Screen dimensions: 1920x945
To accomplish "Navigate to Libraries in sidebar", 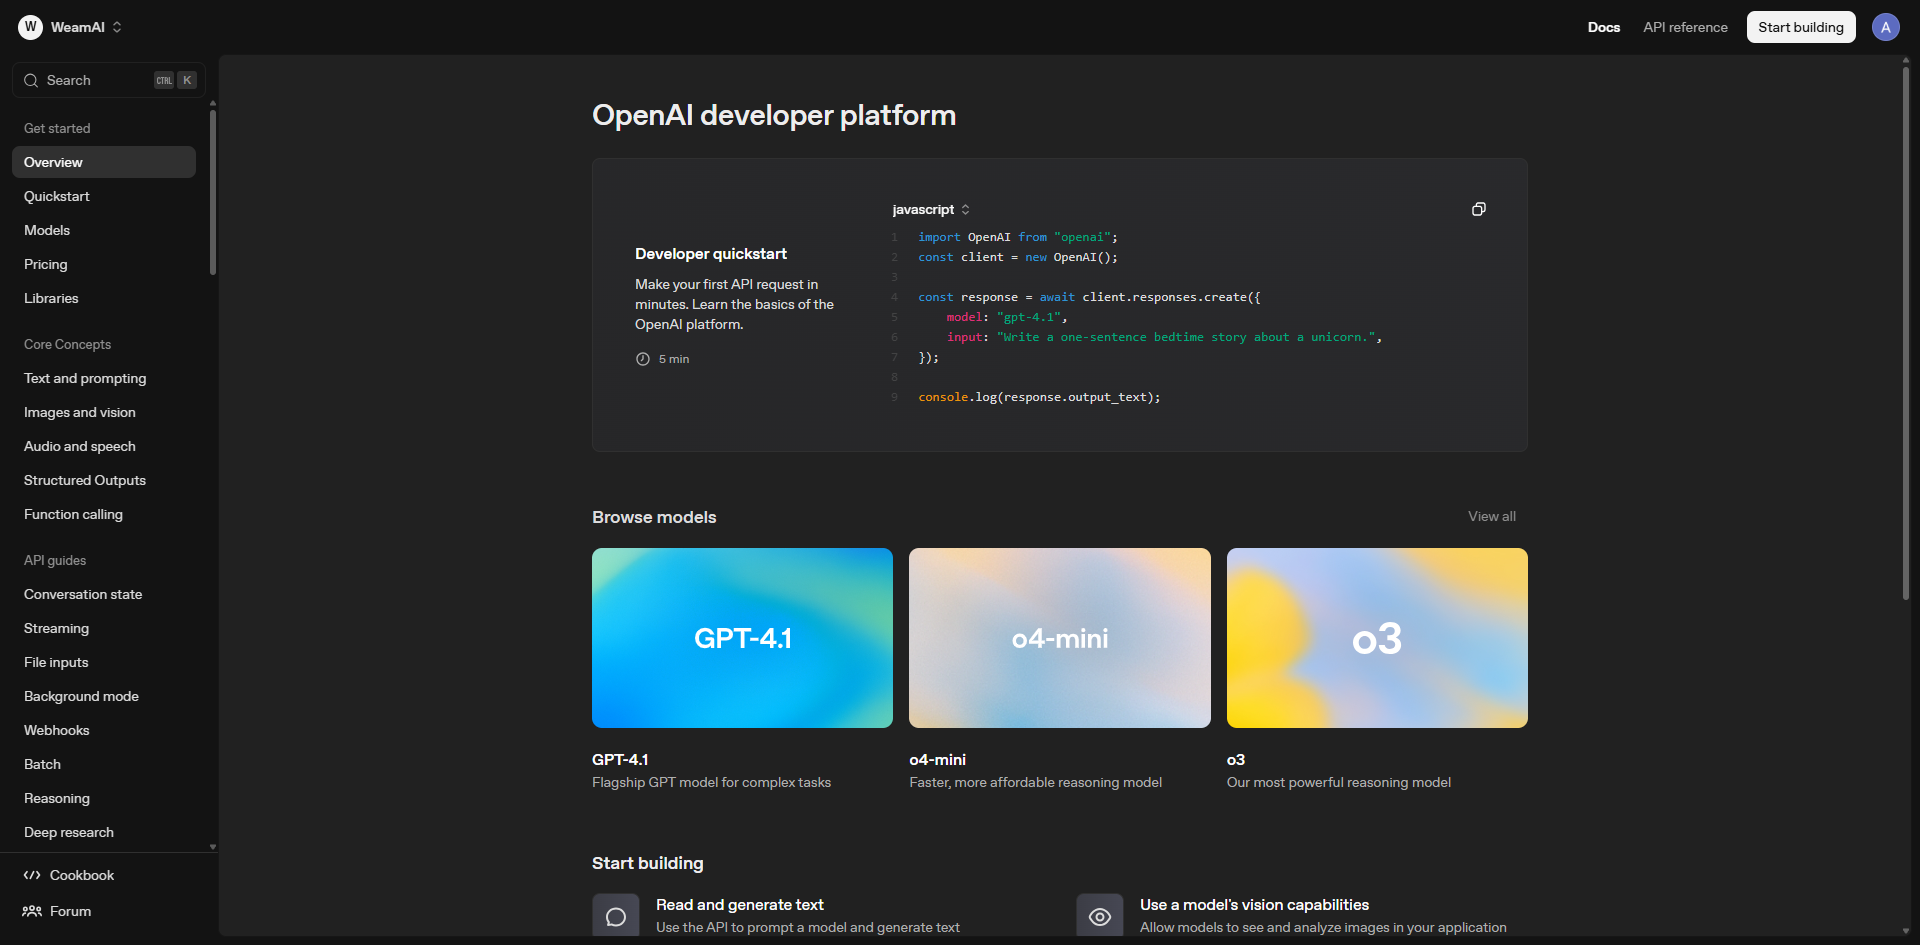I will pos(104,298).
